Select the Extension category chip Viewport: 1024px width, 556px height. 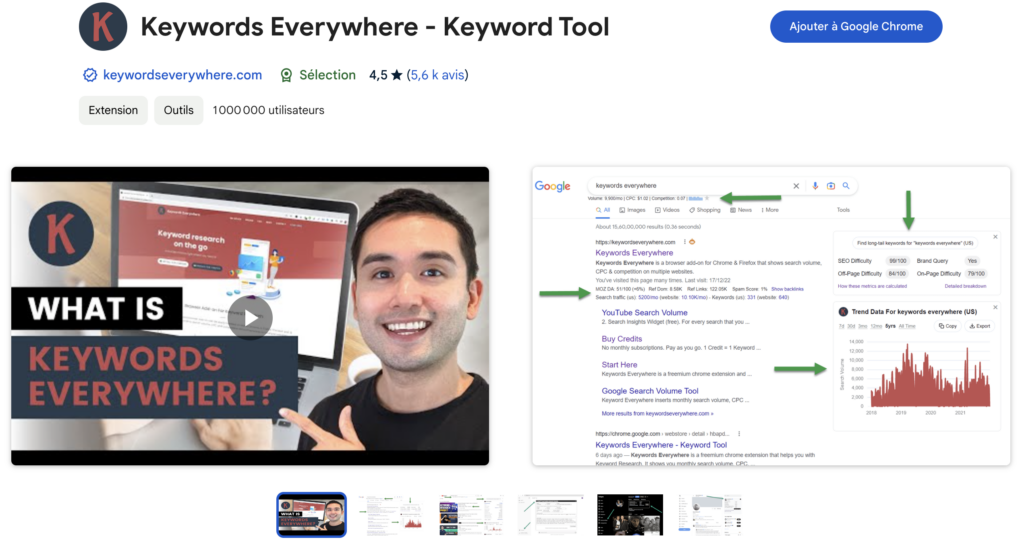tap(113, 110)
